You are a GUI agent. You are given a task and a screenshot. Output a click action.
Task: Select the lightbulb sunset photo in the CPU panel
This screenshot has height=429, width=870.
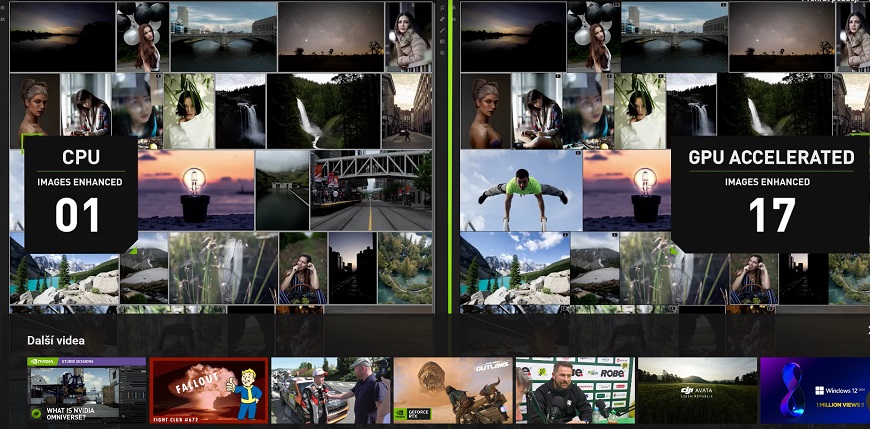[x=196, y=190]
